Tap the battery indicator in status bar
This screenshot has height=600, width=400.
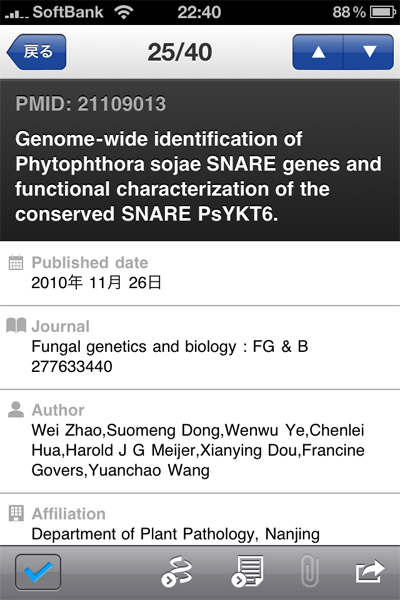point(383,12)
